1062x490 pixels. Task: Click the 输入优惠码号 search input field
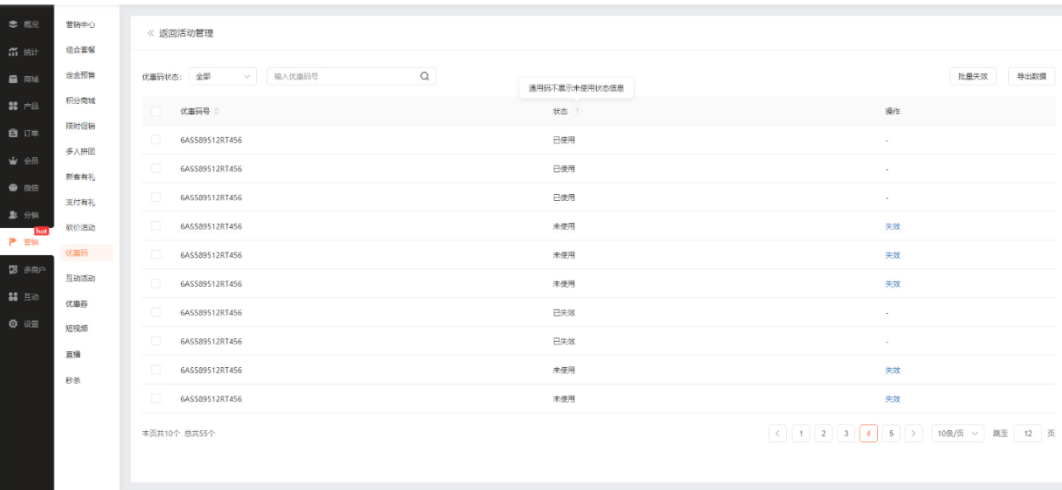(344, 77)
